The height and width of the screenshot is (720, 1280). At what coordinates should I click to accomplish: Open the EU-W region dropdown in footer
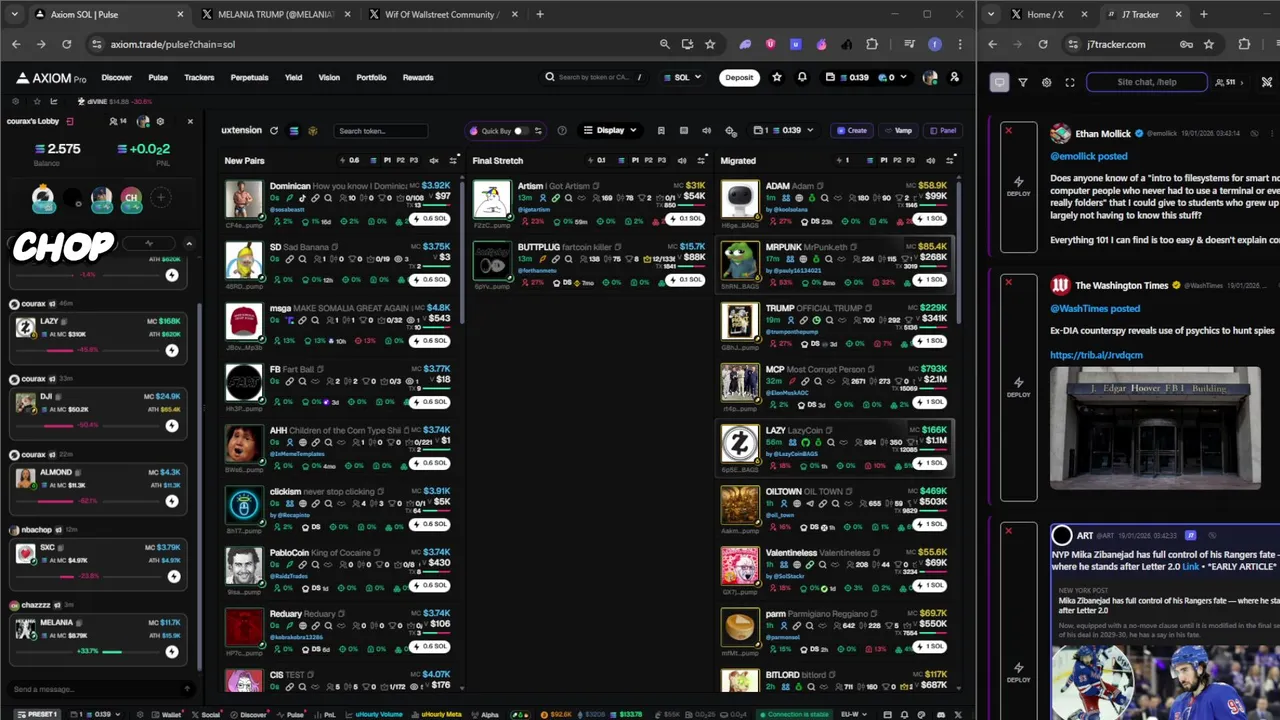[x=855, y=714]
